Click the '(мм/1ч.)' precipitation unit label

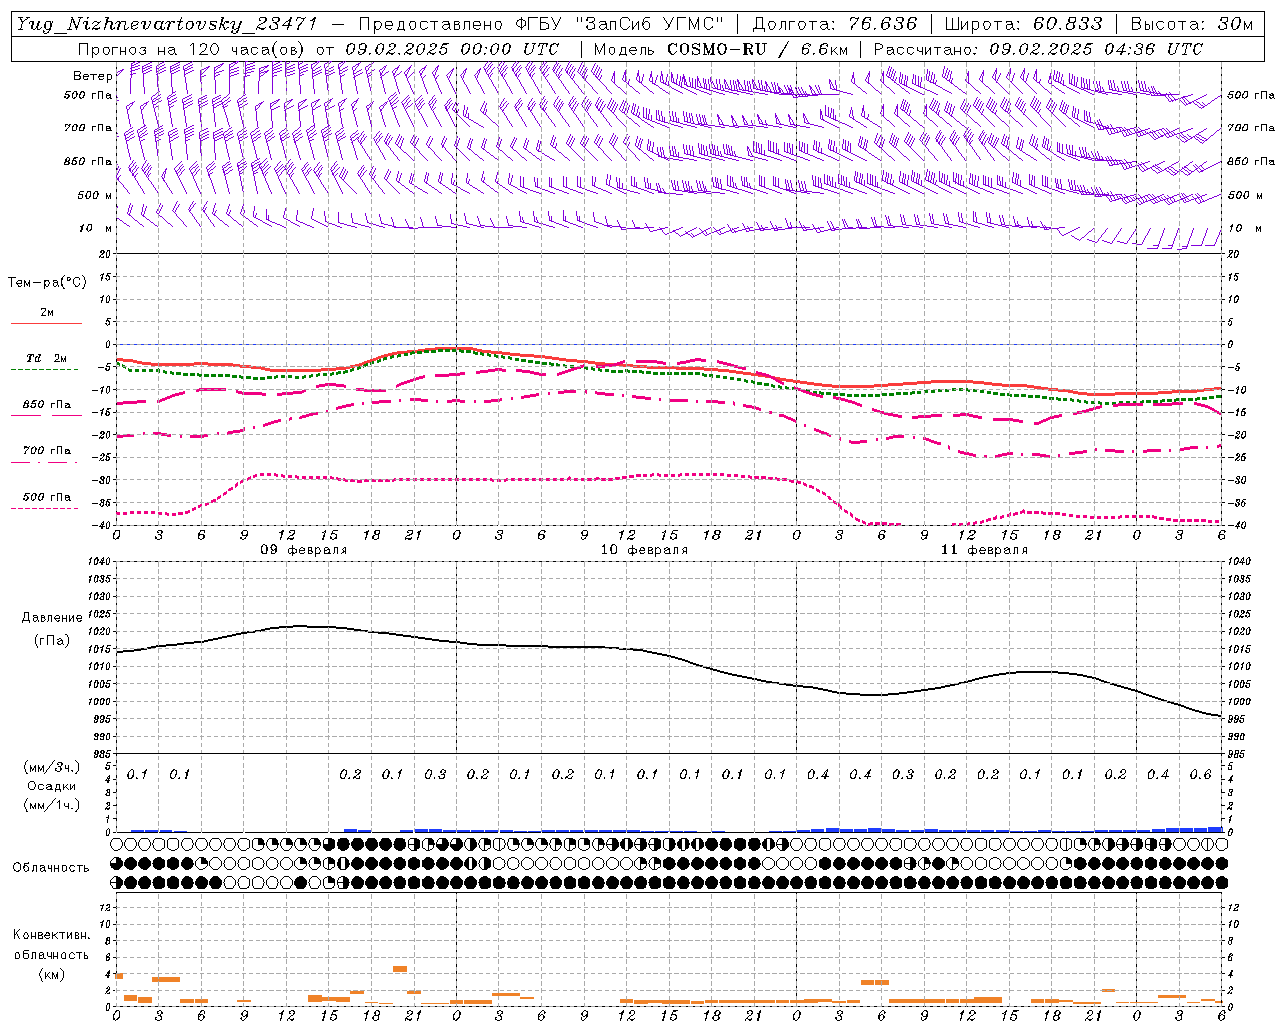pyautogui.click(x=52, y=805)
